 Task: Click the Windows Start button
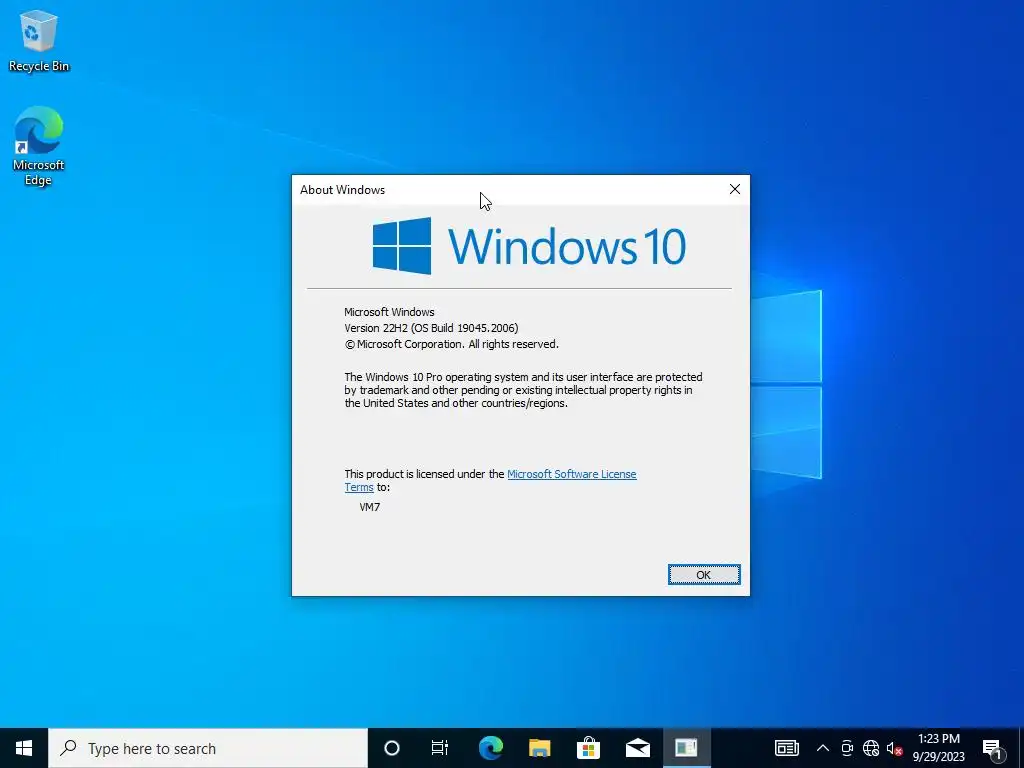coord(24,748)
